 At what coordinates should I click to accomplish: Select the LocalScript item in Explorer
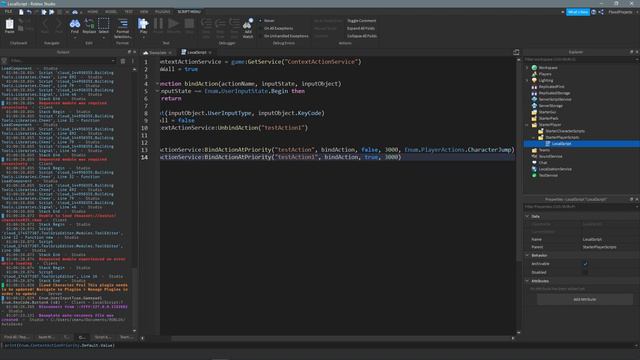tap(561, 144)
